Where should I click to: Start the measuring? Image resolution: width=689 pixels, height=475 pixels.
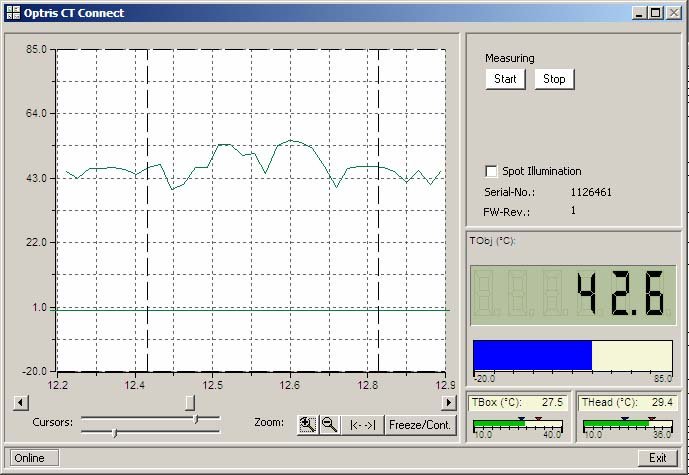(505, 79)
